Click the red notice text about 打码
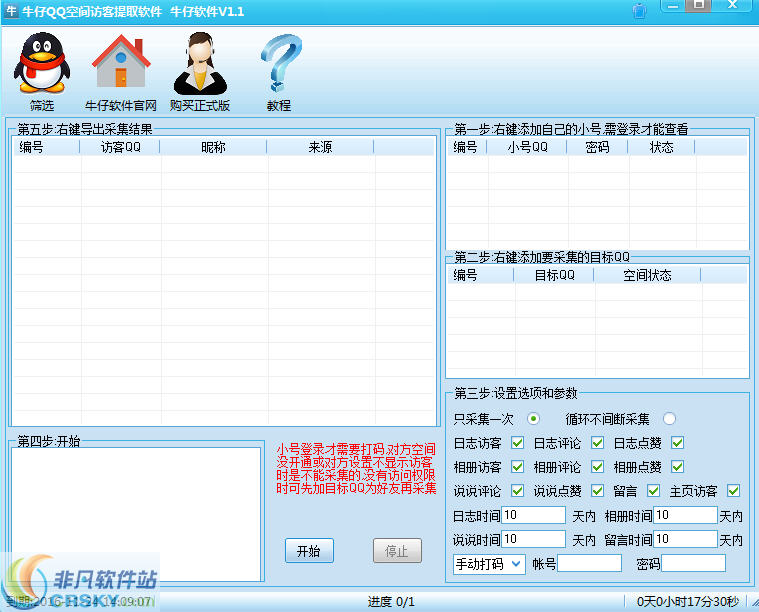Viewport: 759px width, 612px height. [x=356, y=469]
